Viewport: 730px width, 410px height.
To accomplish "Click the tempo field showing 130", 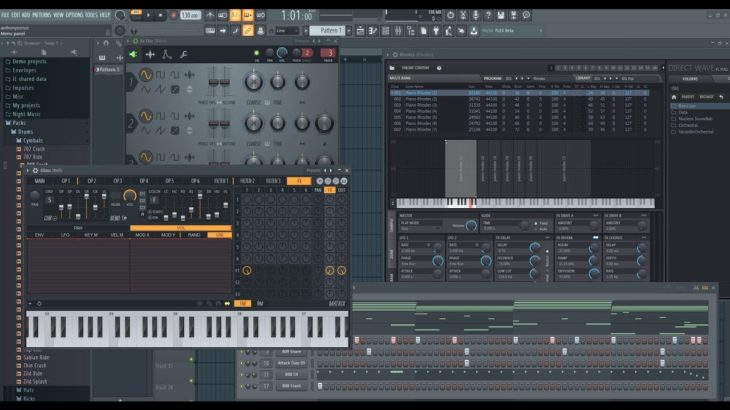I will [x=190, y=15].
